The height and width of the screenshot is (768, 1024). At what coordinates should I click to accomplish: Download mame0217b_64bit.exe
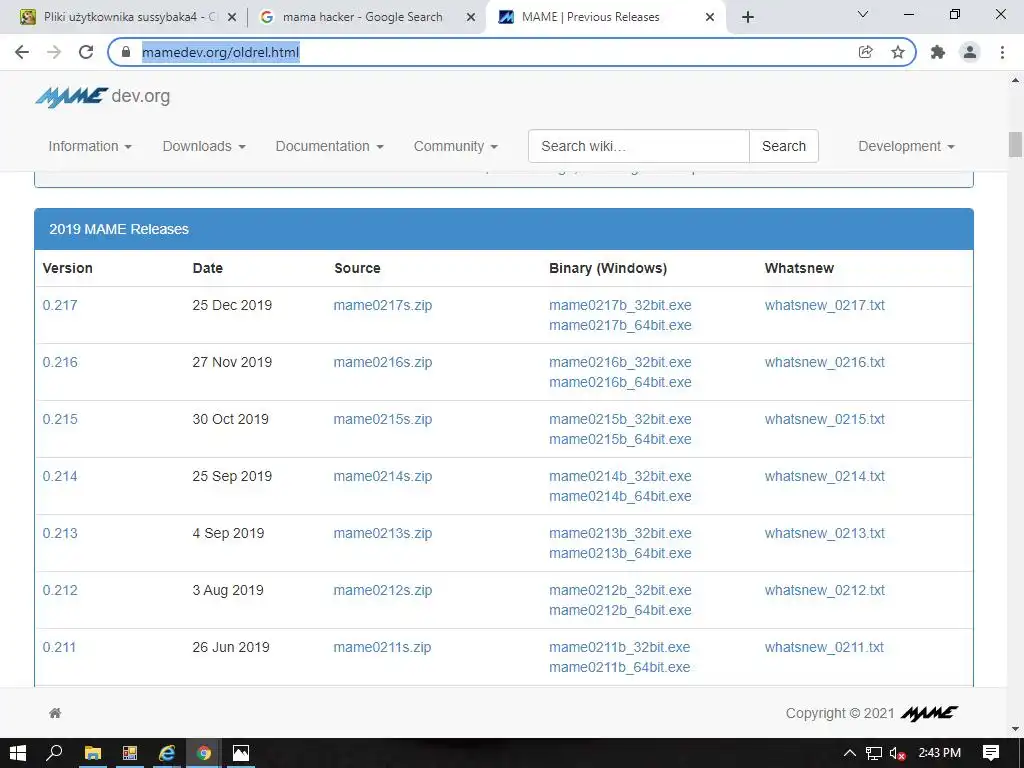[x=620, y=325]
